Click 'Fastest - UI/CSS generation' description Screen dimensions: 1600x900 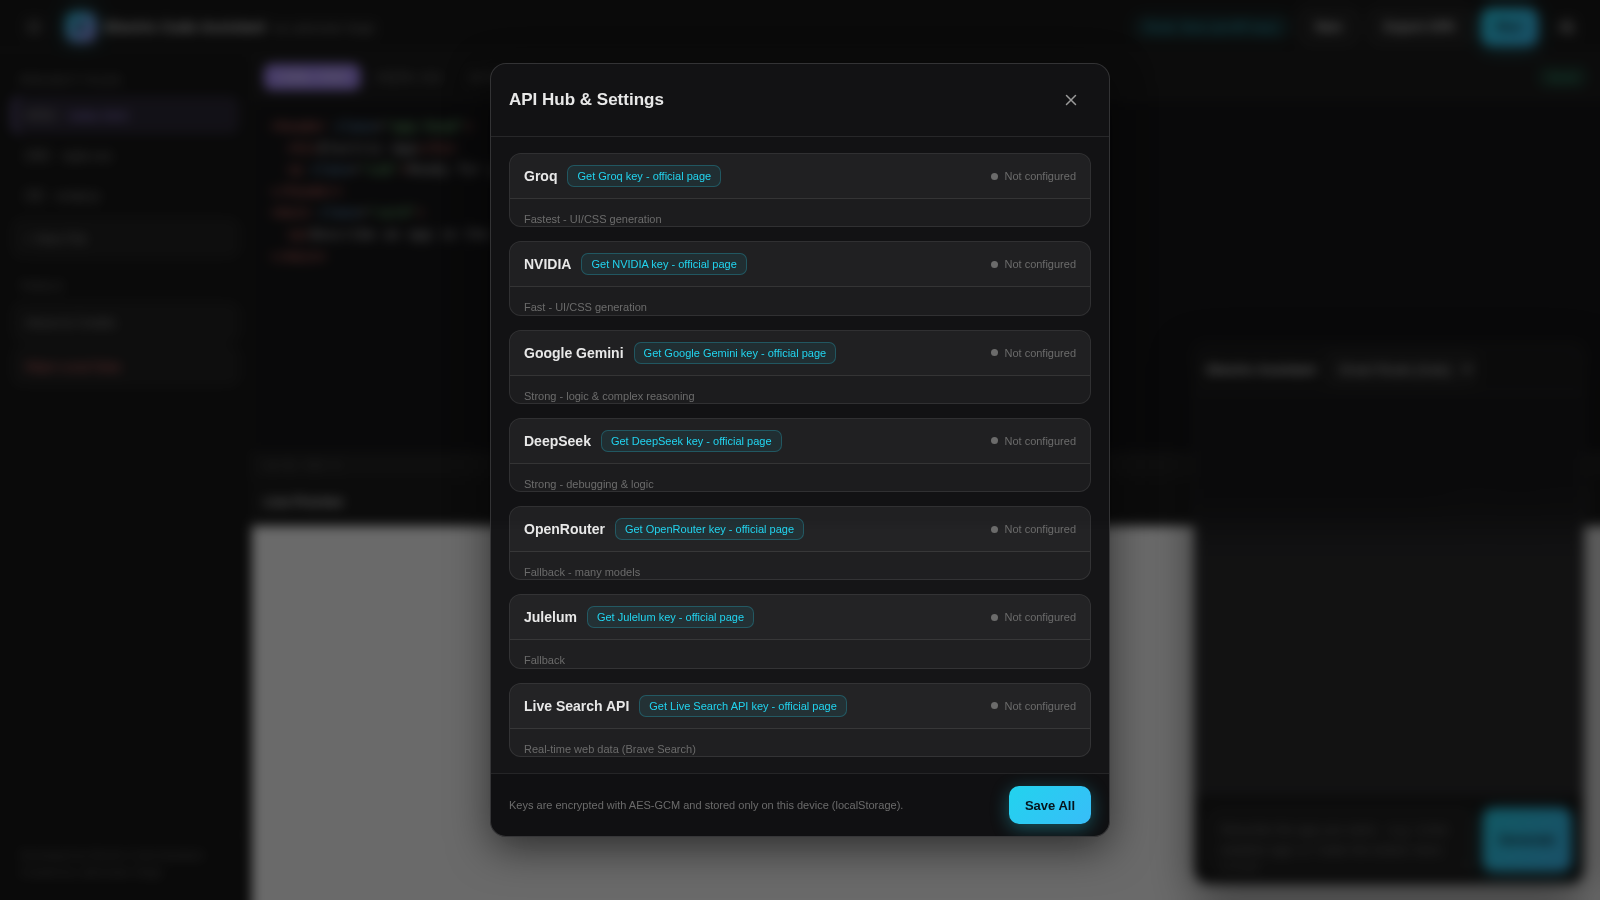tap(592, 219)
